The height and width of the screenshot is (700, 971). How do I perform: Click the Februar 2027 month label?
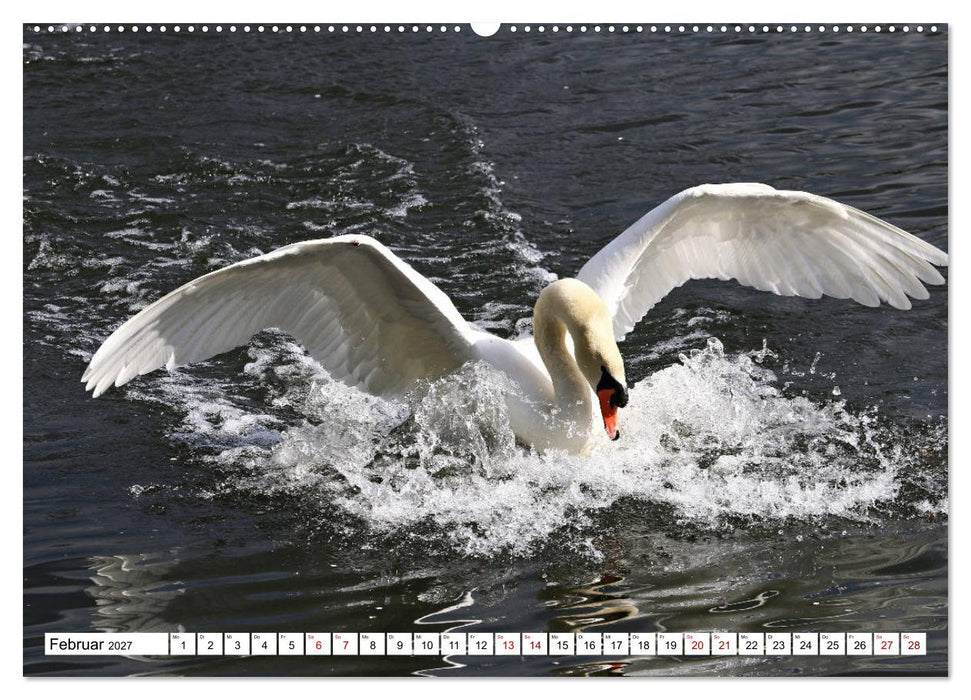[91, 644]
